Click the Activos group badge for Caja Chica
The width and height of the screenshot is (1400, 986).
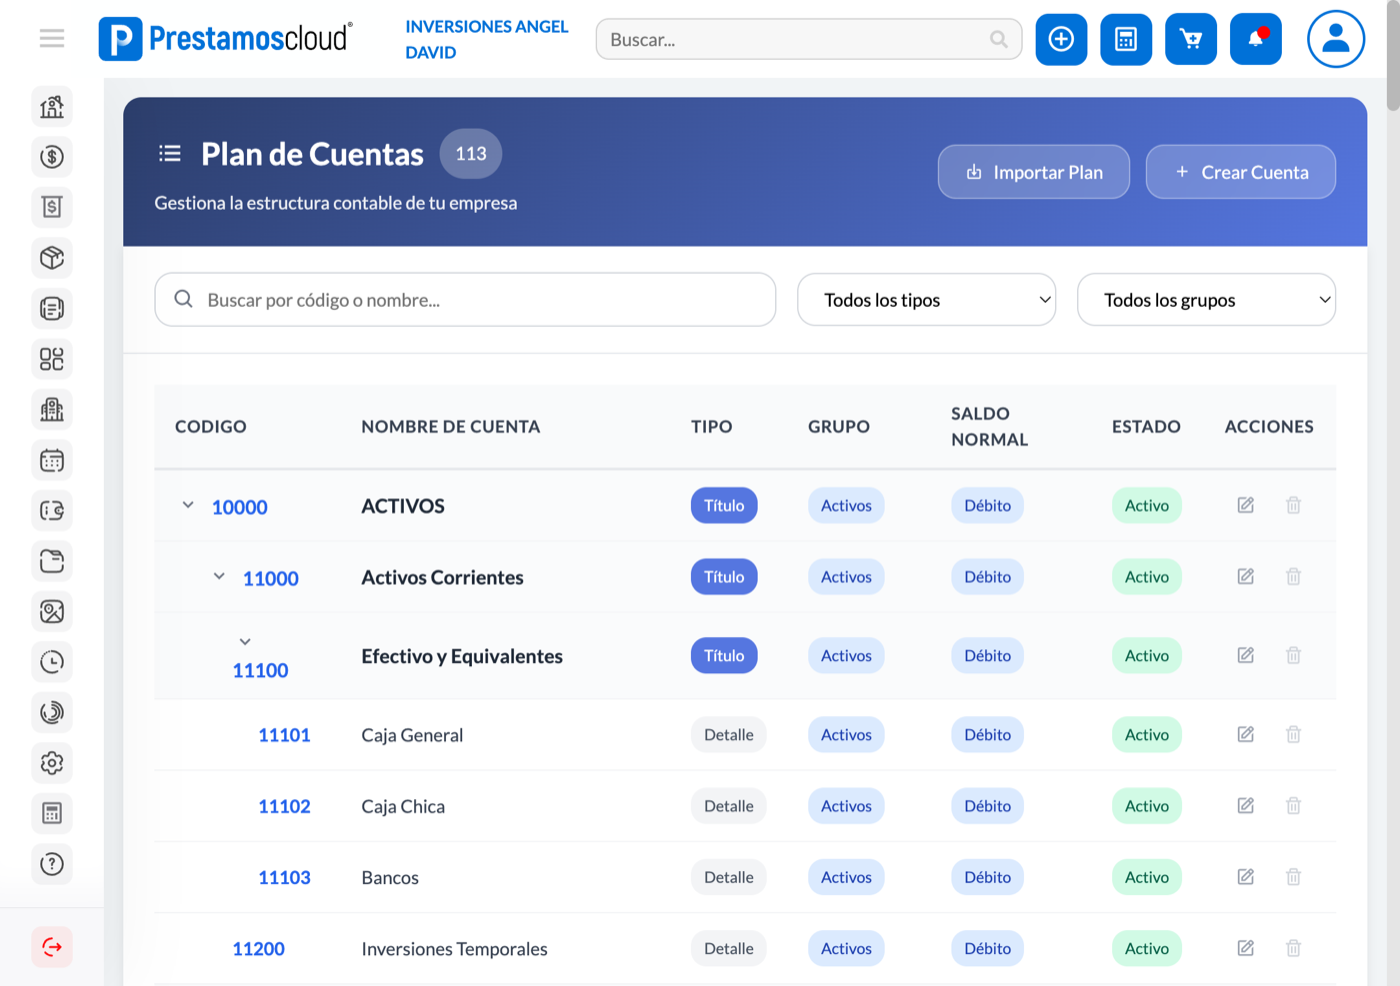point(846,806)
